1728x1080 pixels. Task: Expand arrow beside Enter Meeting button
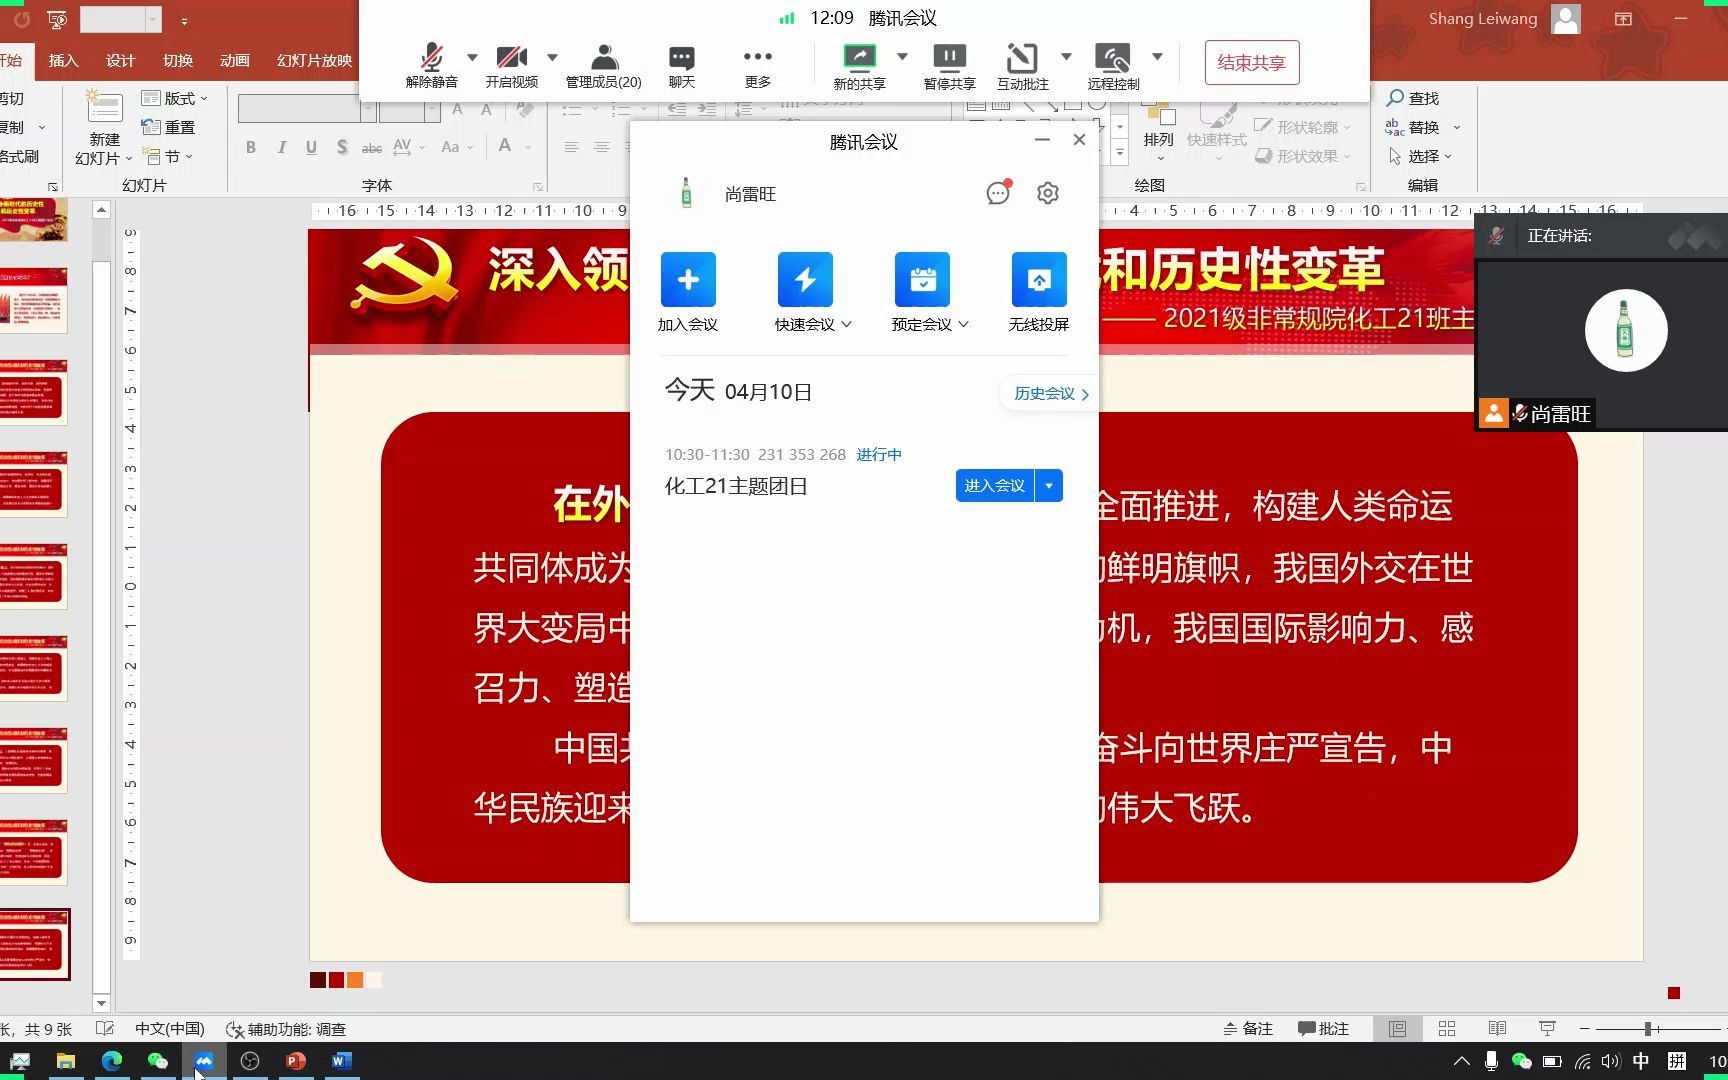tap(1049, 486)
